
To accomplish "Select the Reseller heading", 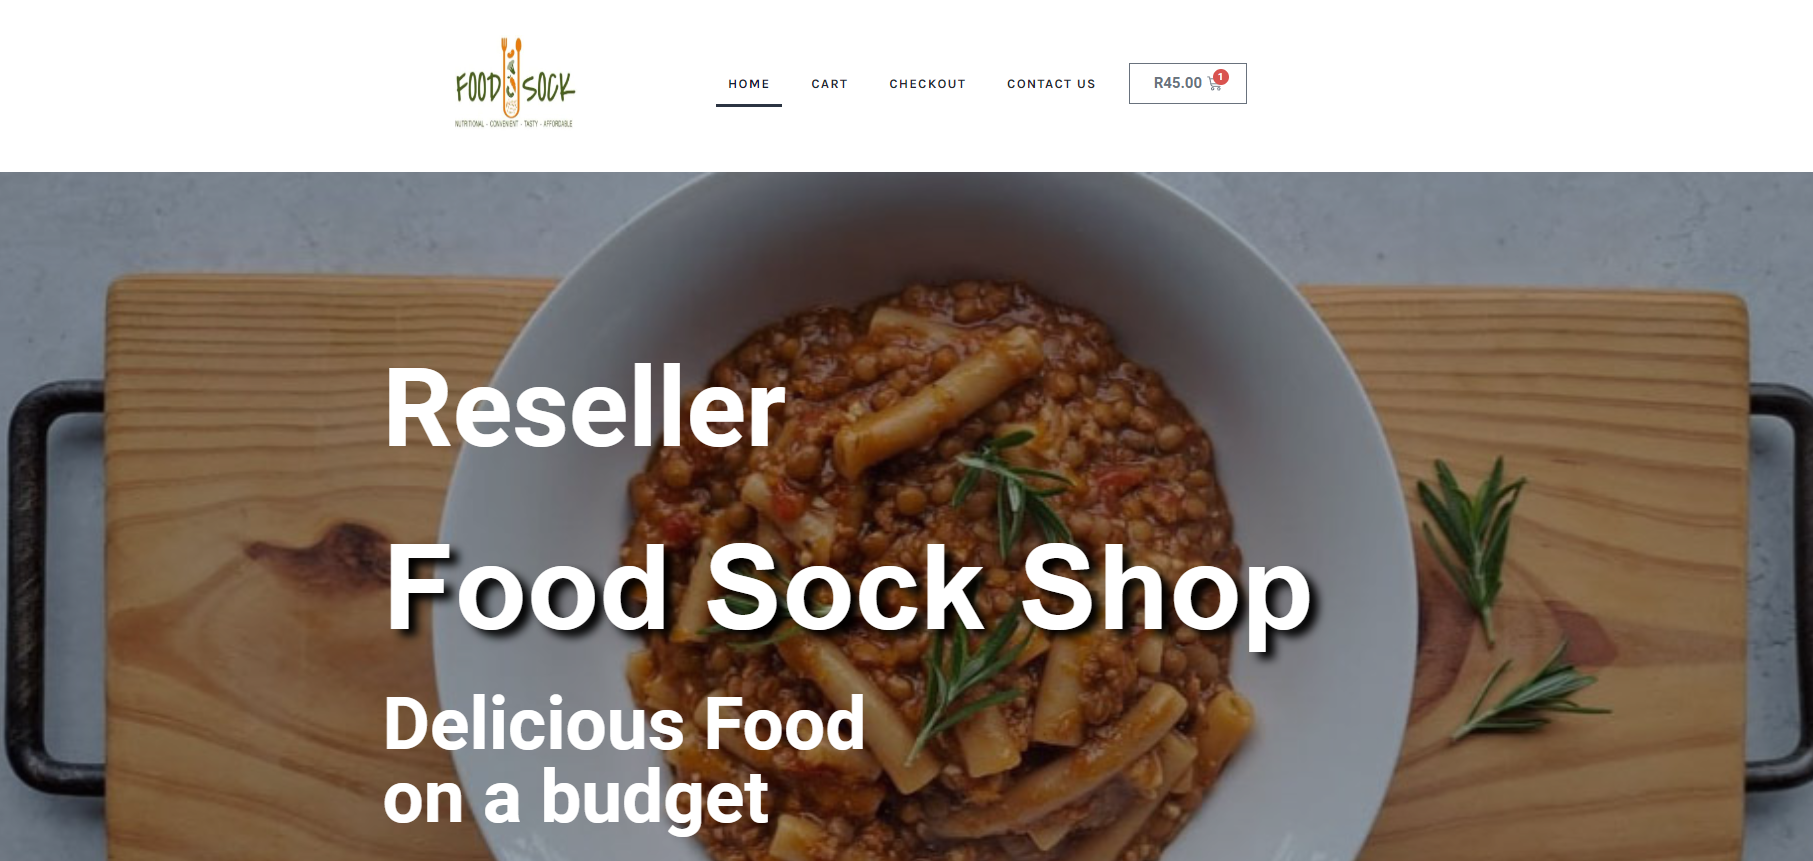I will pos(585,409).
